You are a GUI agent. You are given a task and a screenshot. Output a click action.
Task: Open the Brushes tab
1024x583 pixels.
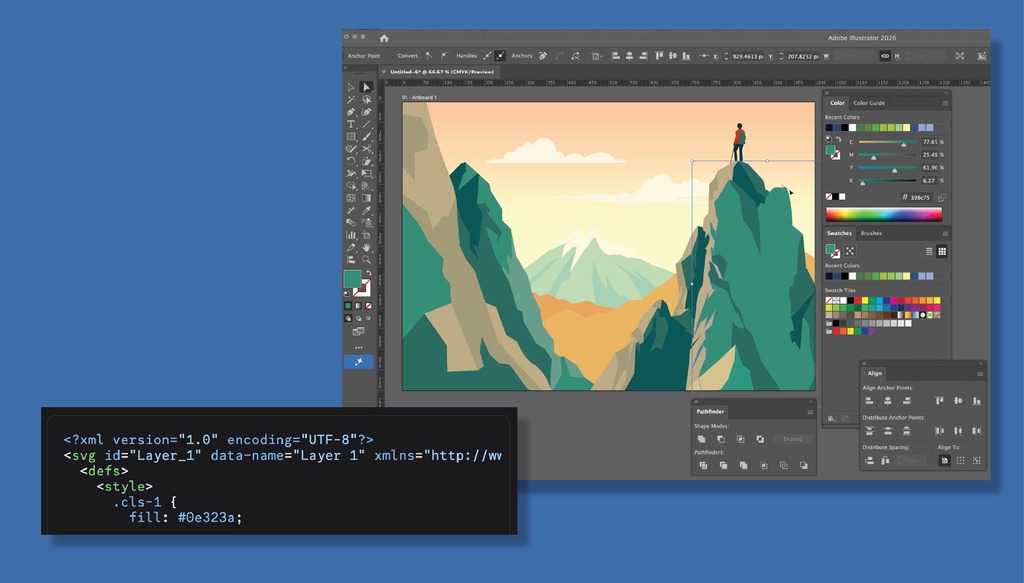pos(871,233)
